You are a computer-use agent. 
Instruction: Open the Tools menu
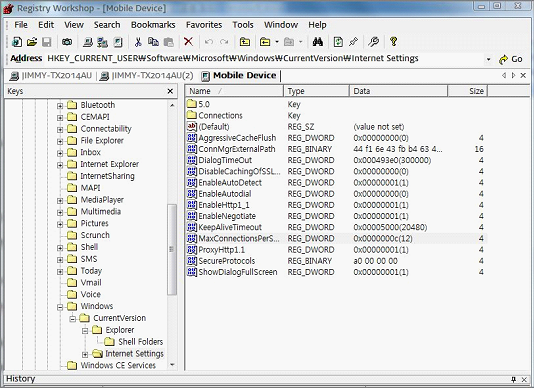click(x=243, y=25)
